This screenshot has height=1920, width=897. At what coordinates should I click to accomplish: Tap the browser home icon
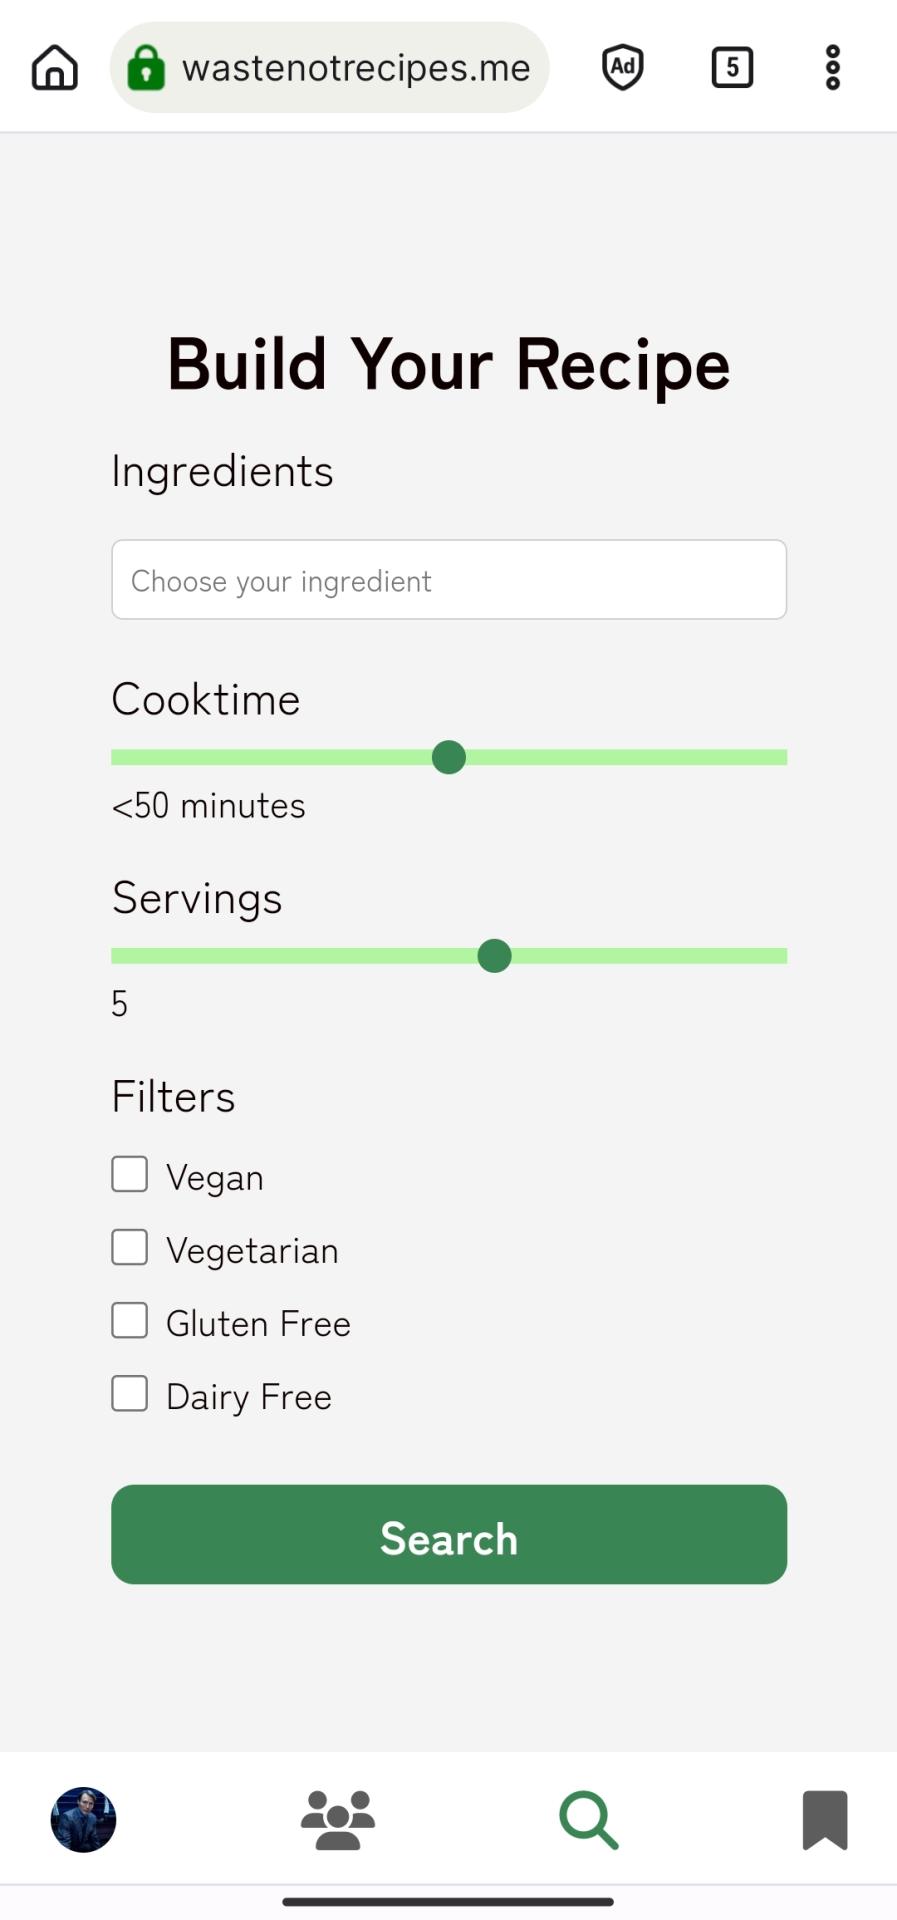[x=55, y=68]
